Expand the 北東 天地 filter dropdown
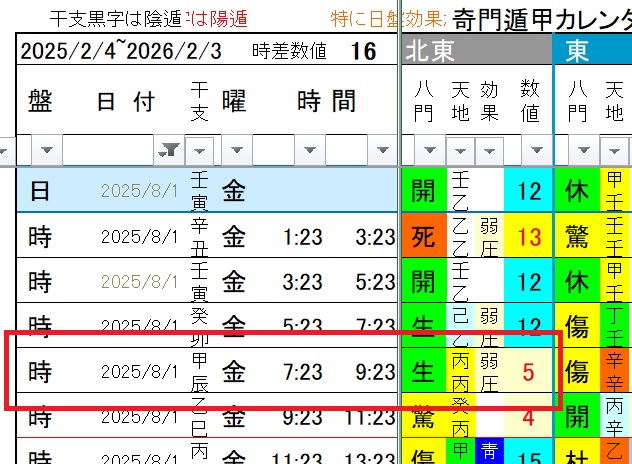 tap(459, 150)
